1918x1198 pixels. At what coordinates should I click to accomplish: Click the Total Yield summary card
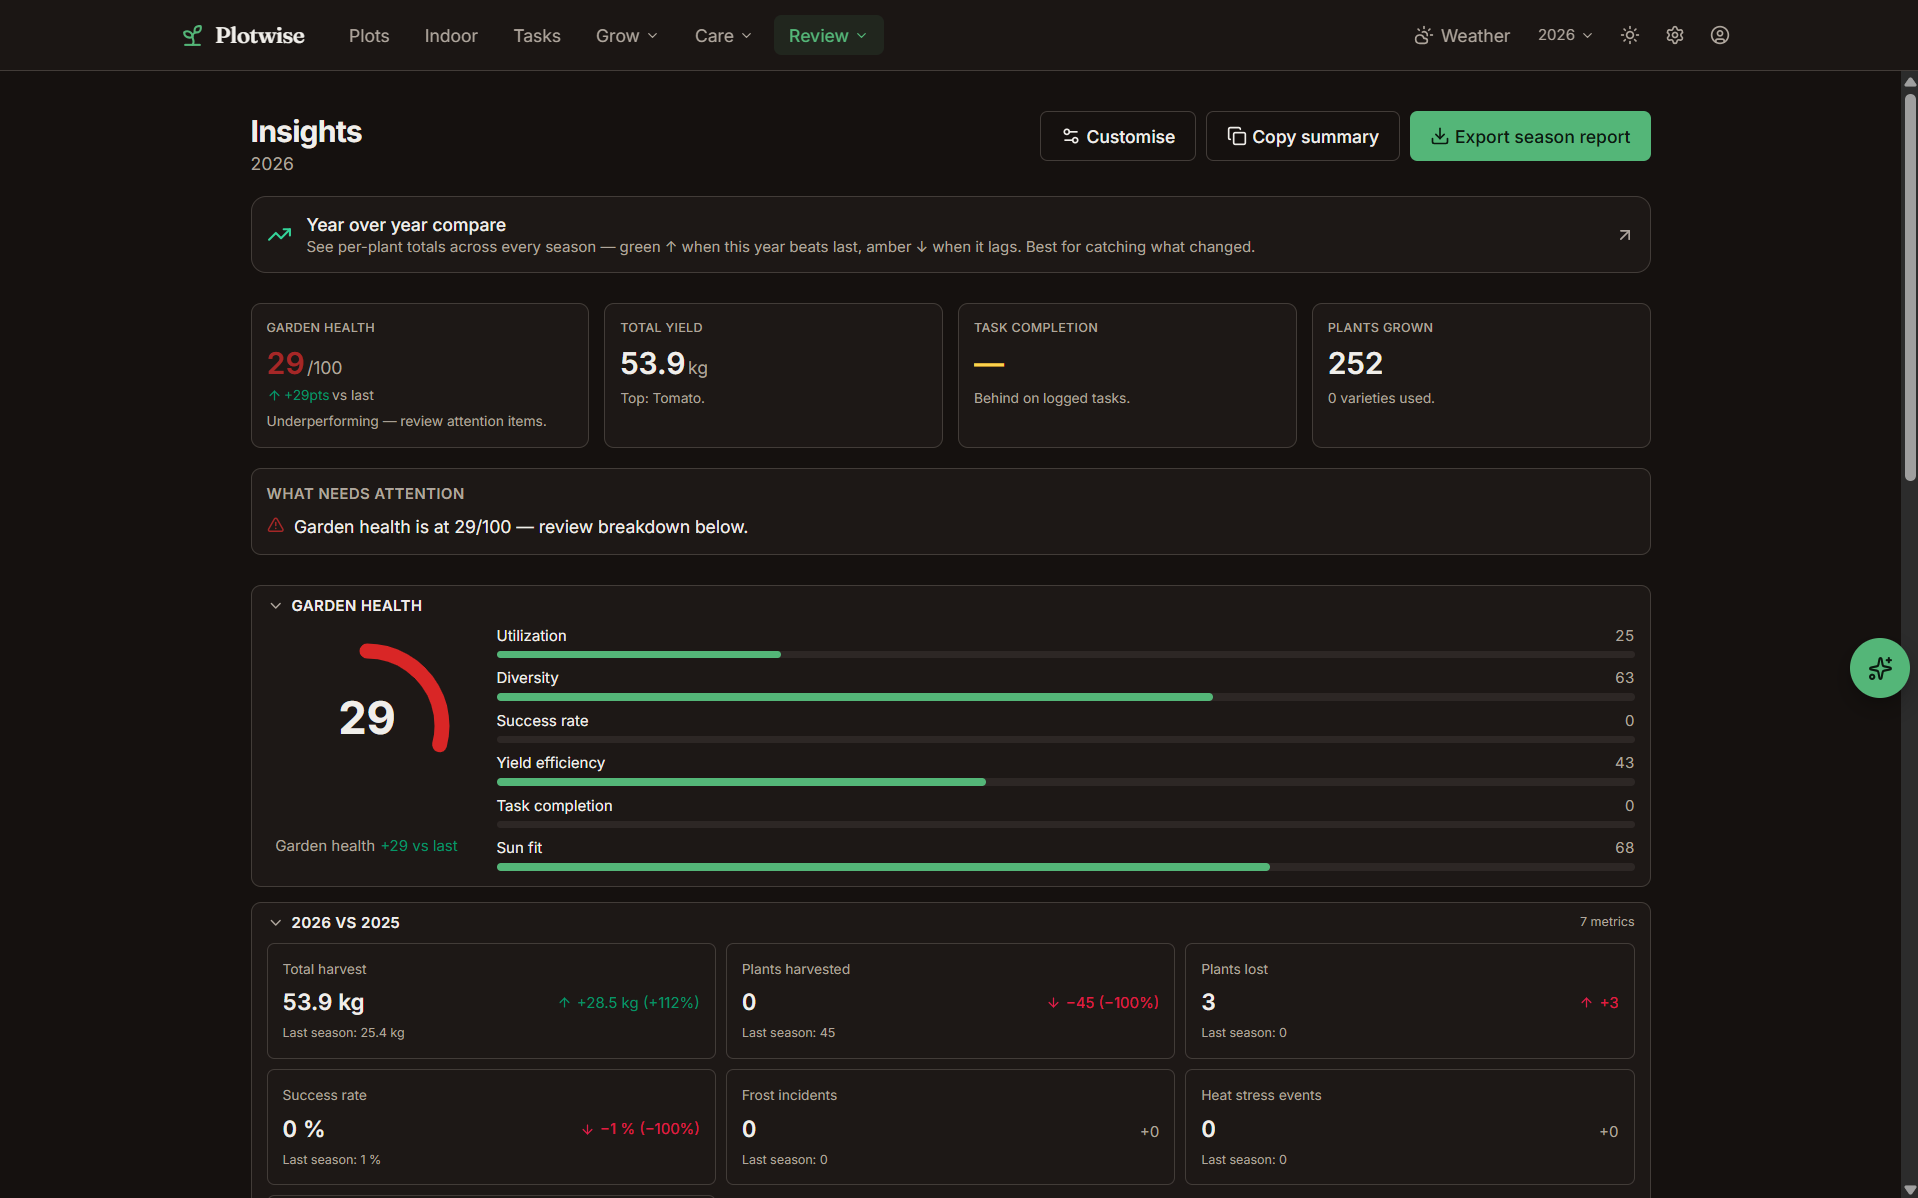click(x=773, y=376)
